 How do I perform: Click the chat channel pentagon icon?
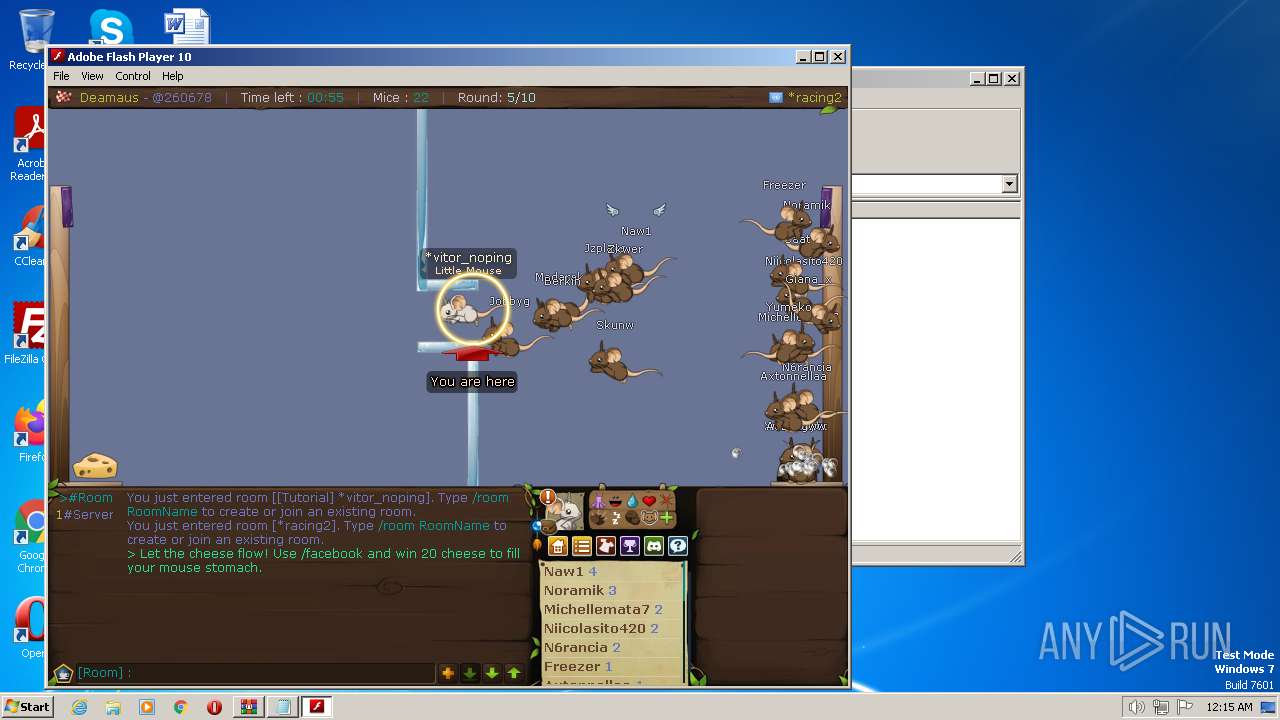tap(63, 673)
